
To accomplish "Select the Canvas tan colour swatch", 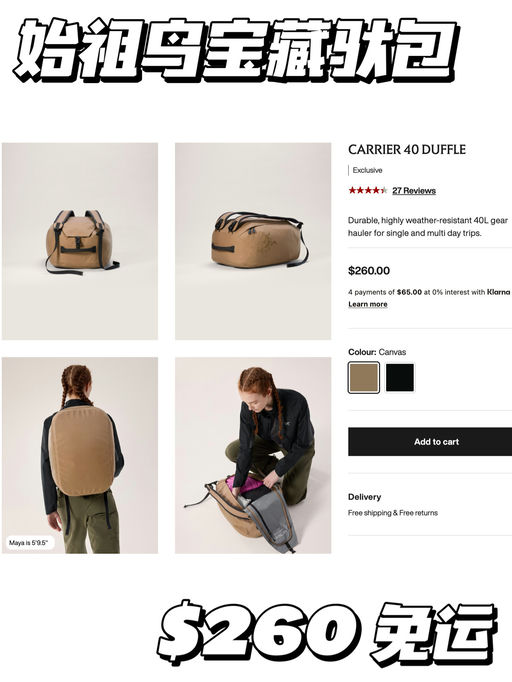I will pos(364,378).
